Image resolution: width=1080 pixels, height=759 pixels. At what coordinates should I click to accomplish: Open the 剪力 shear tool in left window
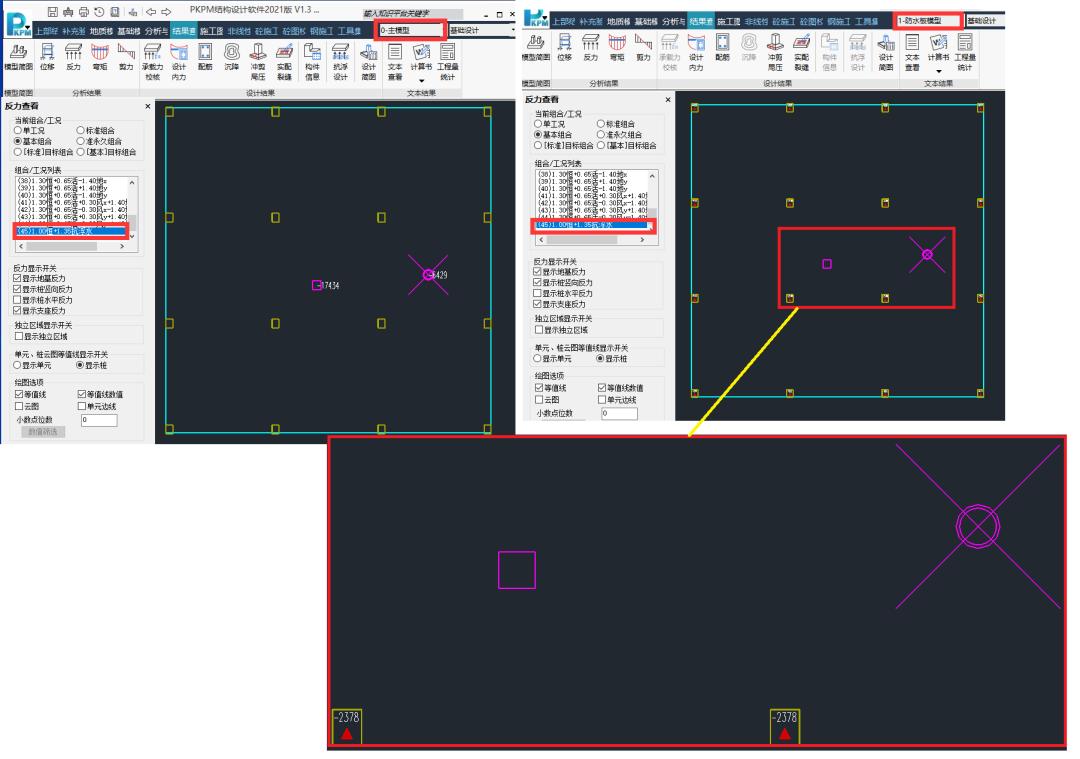(x=126, y=57)
